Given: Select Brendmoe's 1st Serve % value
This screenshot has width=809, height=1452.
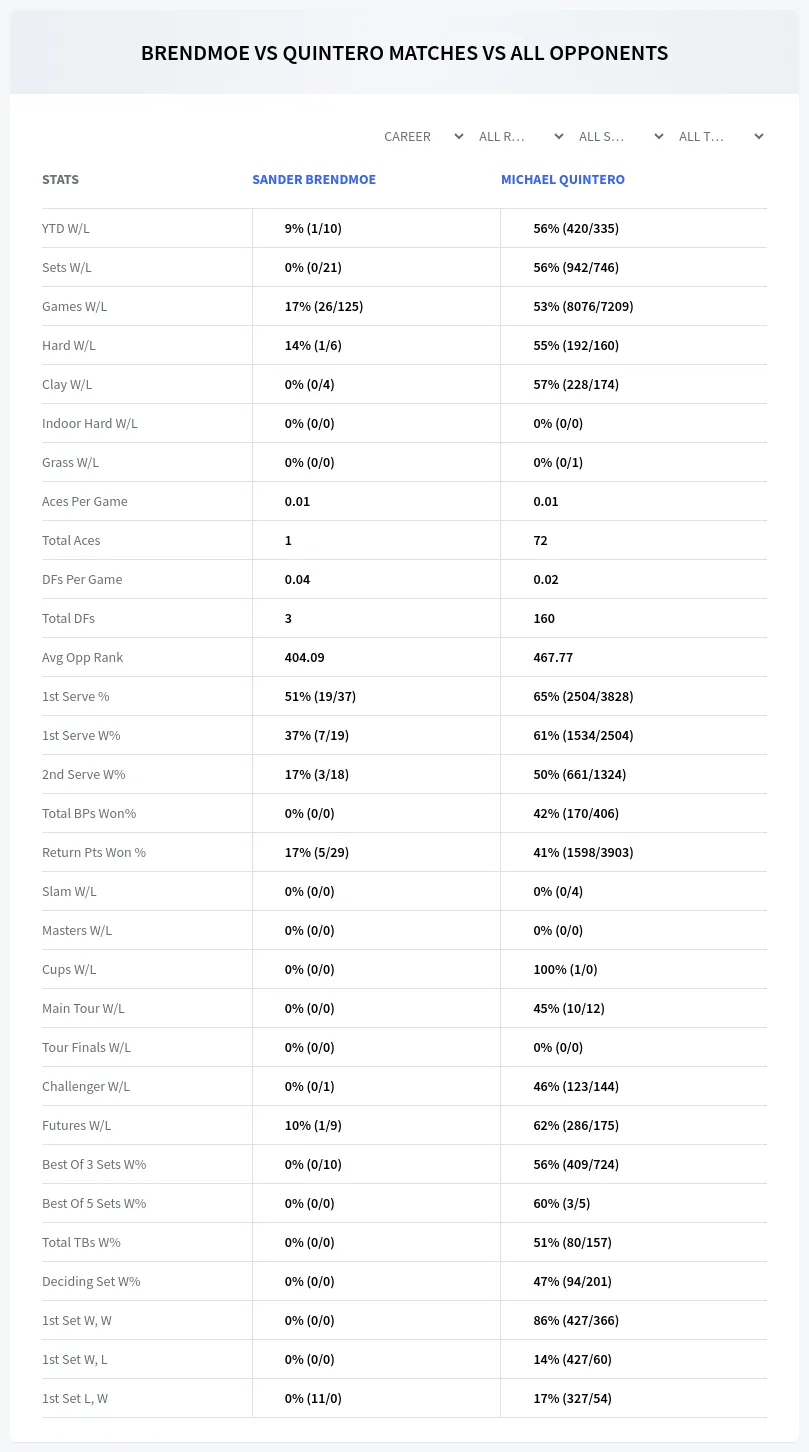Looking at the screenshot, I should point(320,697).
